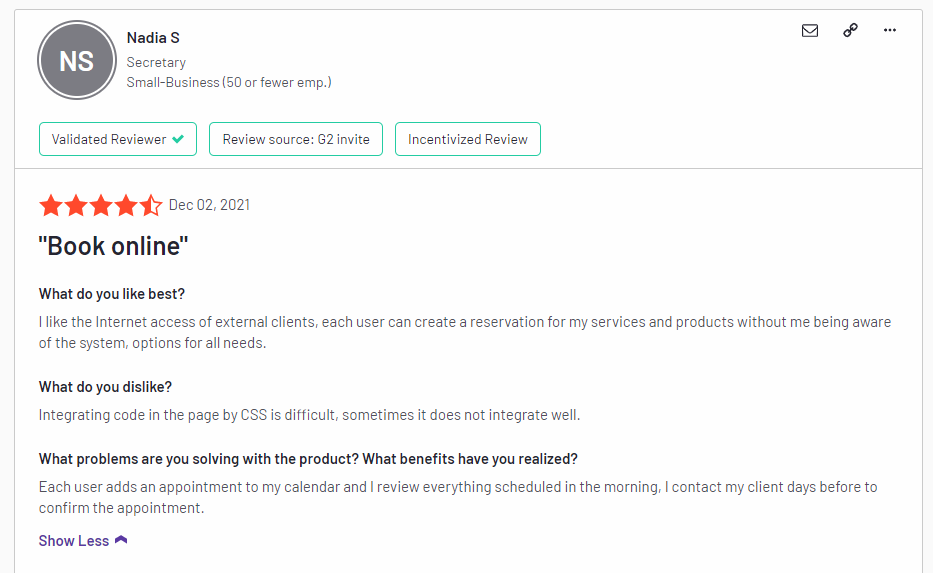
Task: Click the green checkmark in Validated Reviewer
Action: pyautogui.click(x=178, y=139)
